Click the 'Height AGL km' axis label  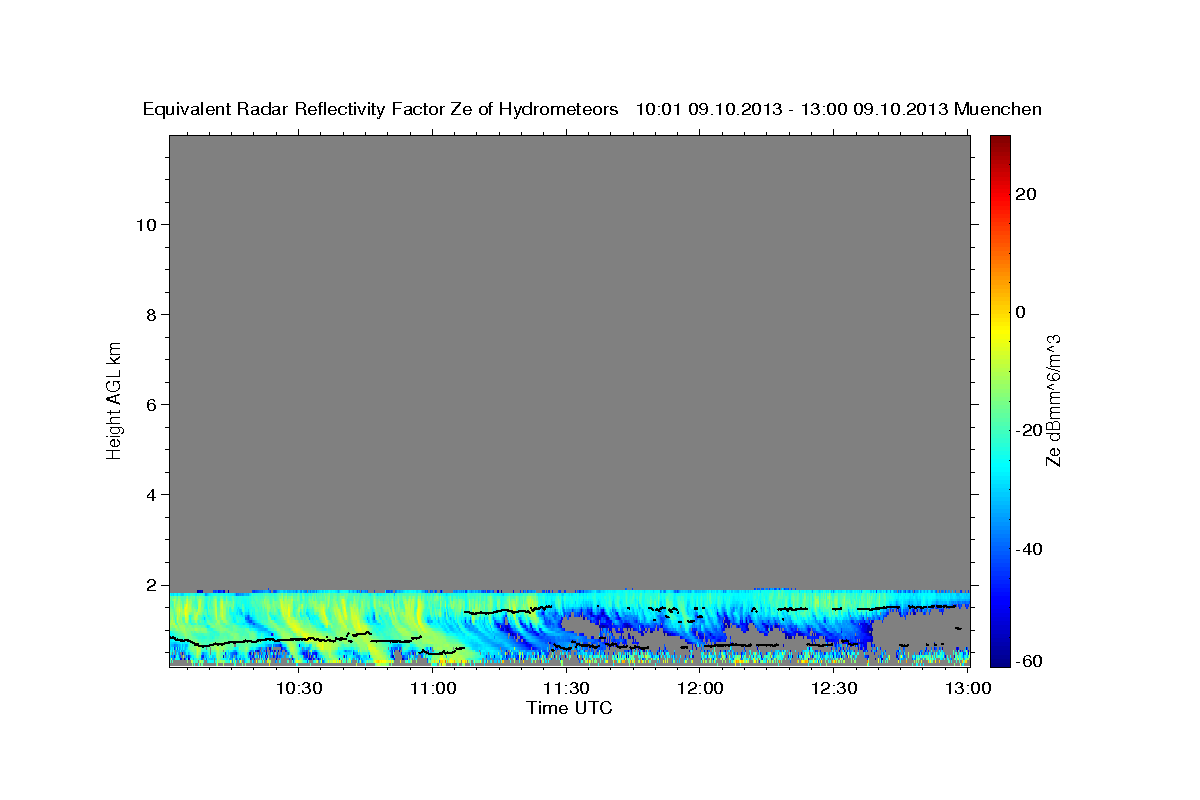click(114, 399)
